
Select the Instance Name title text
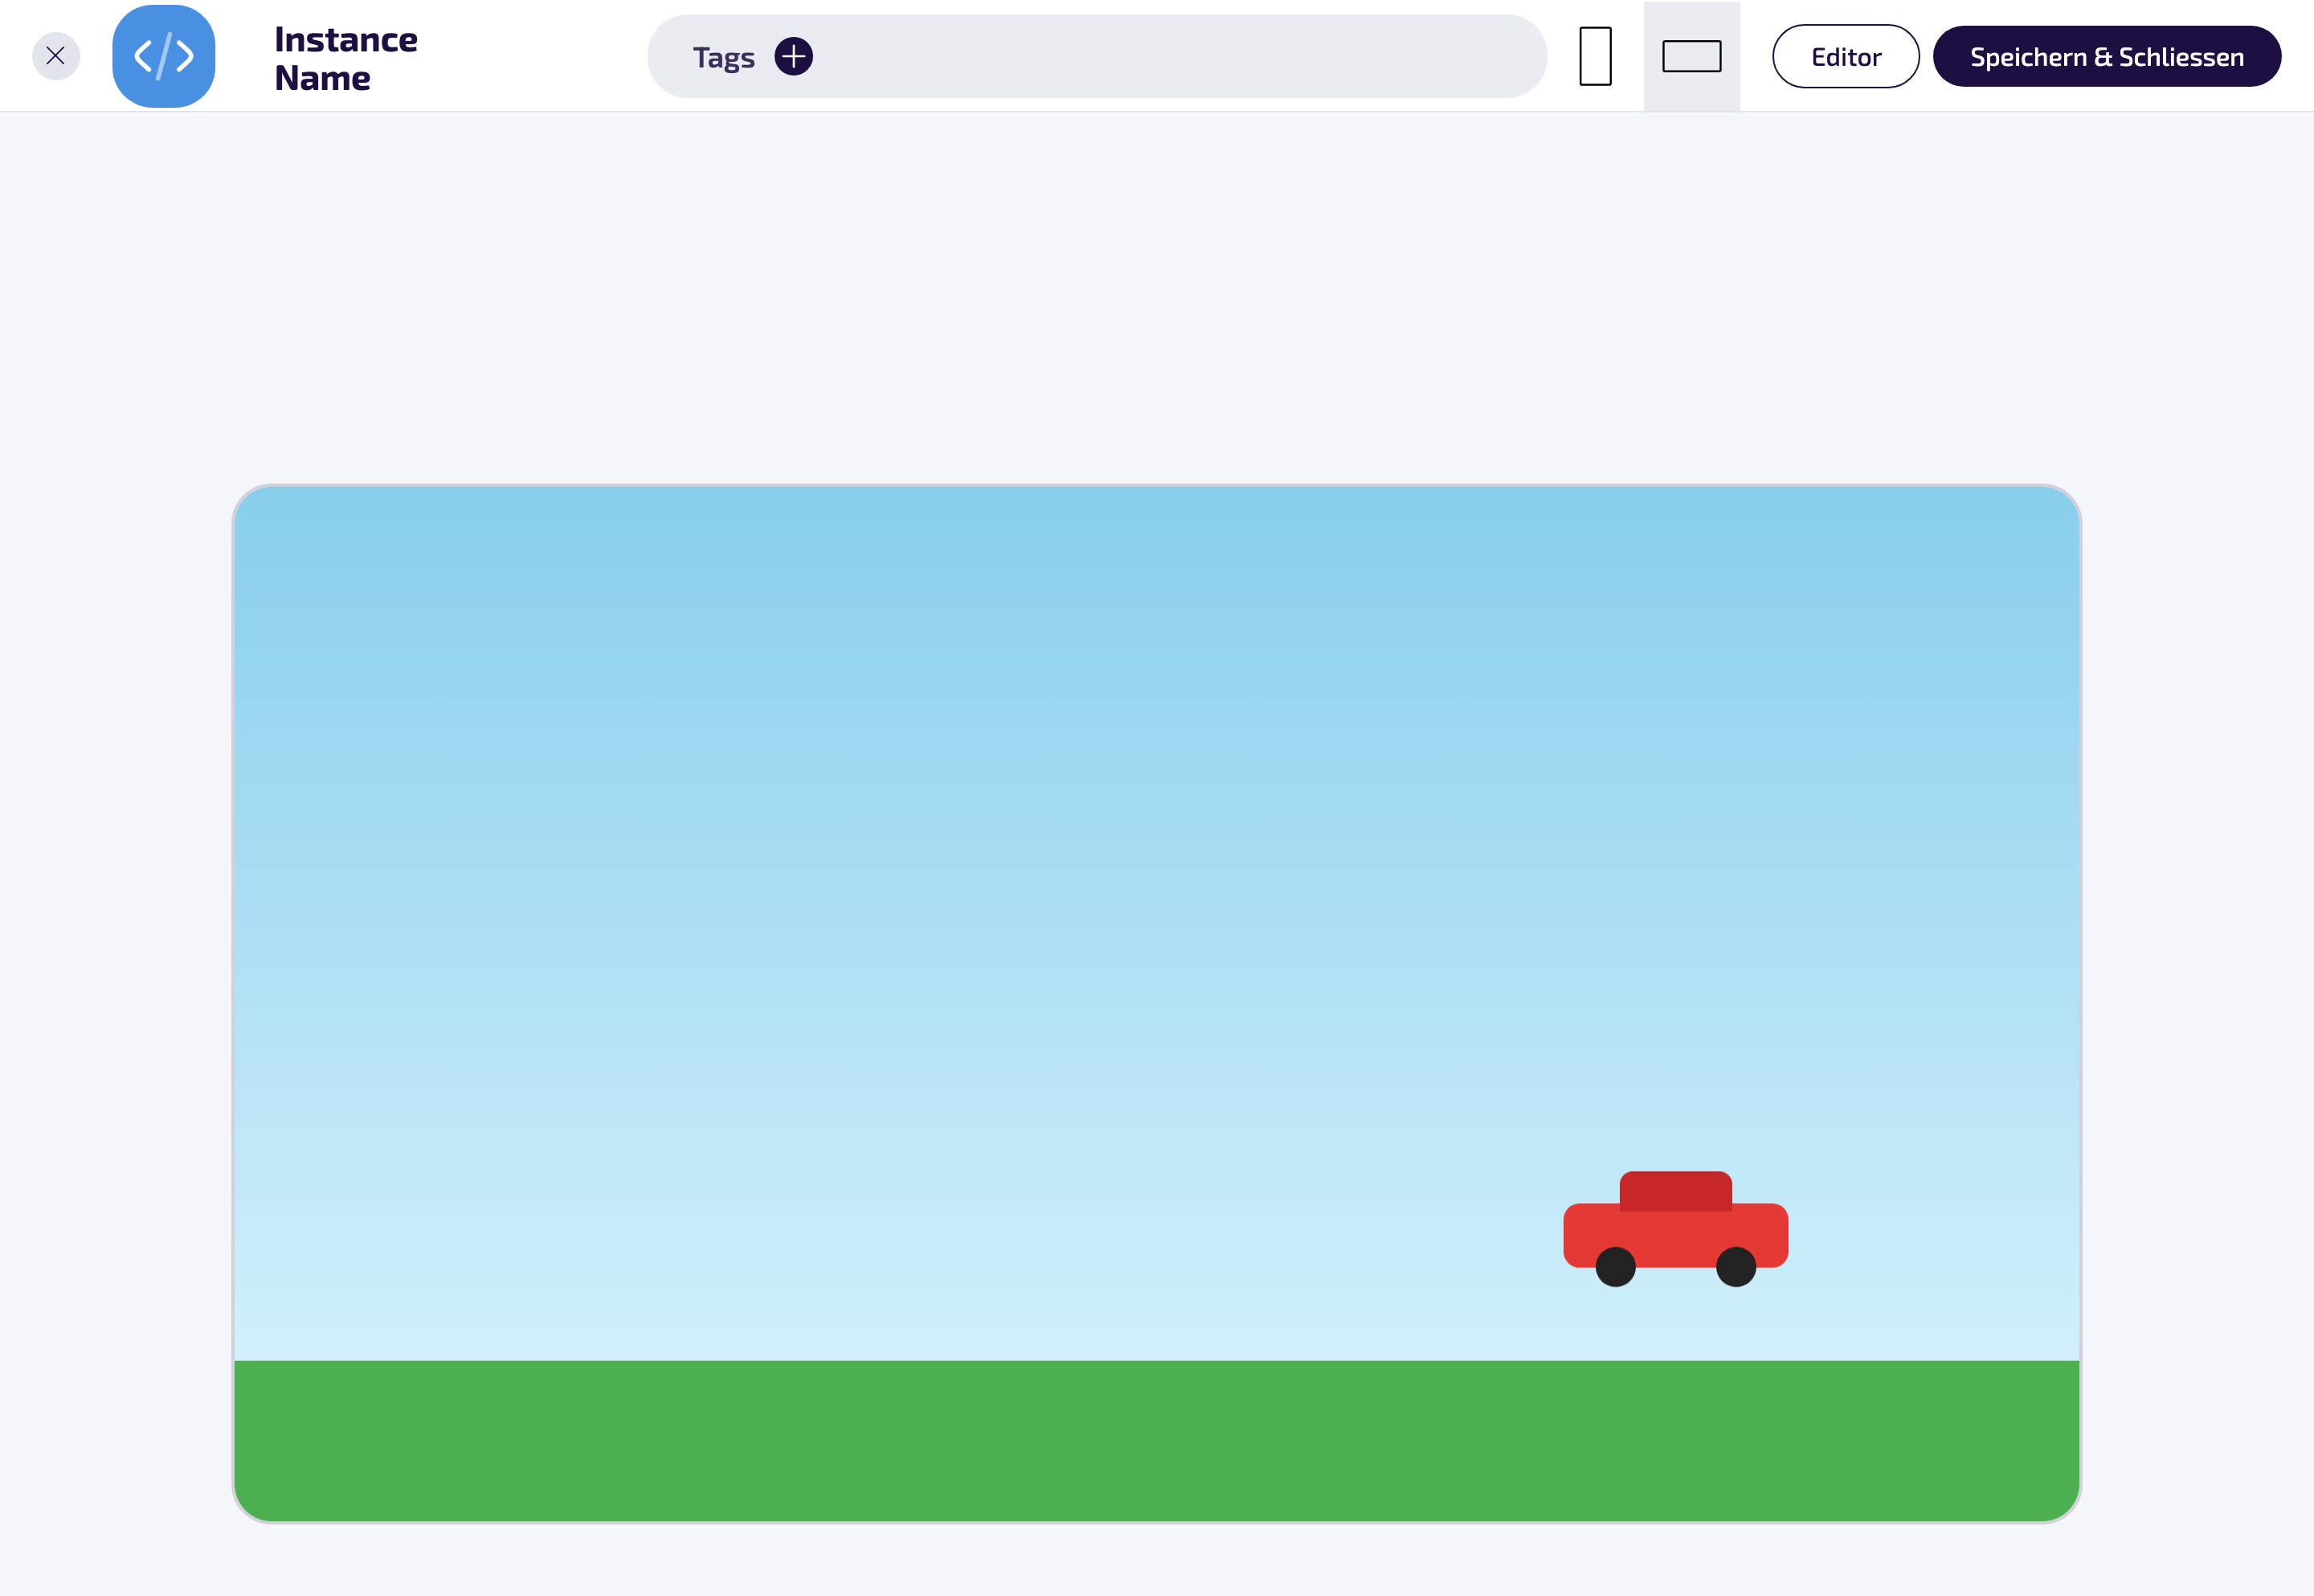(x=346, y=58)
